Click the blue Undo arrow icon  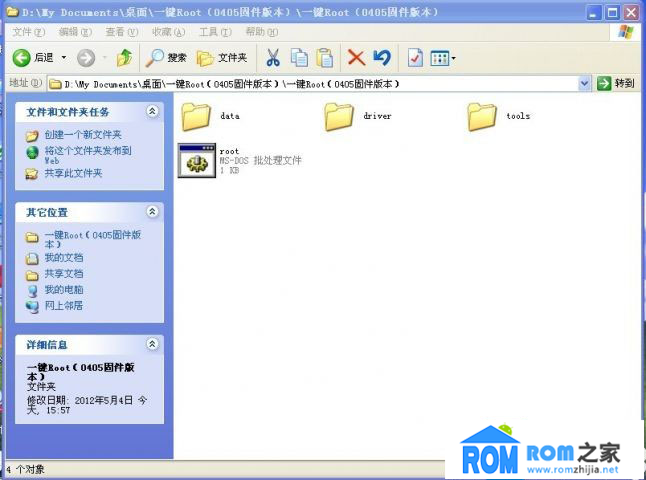point(382,58)
